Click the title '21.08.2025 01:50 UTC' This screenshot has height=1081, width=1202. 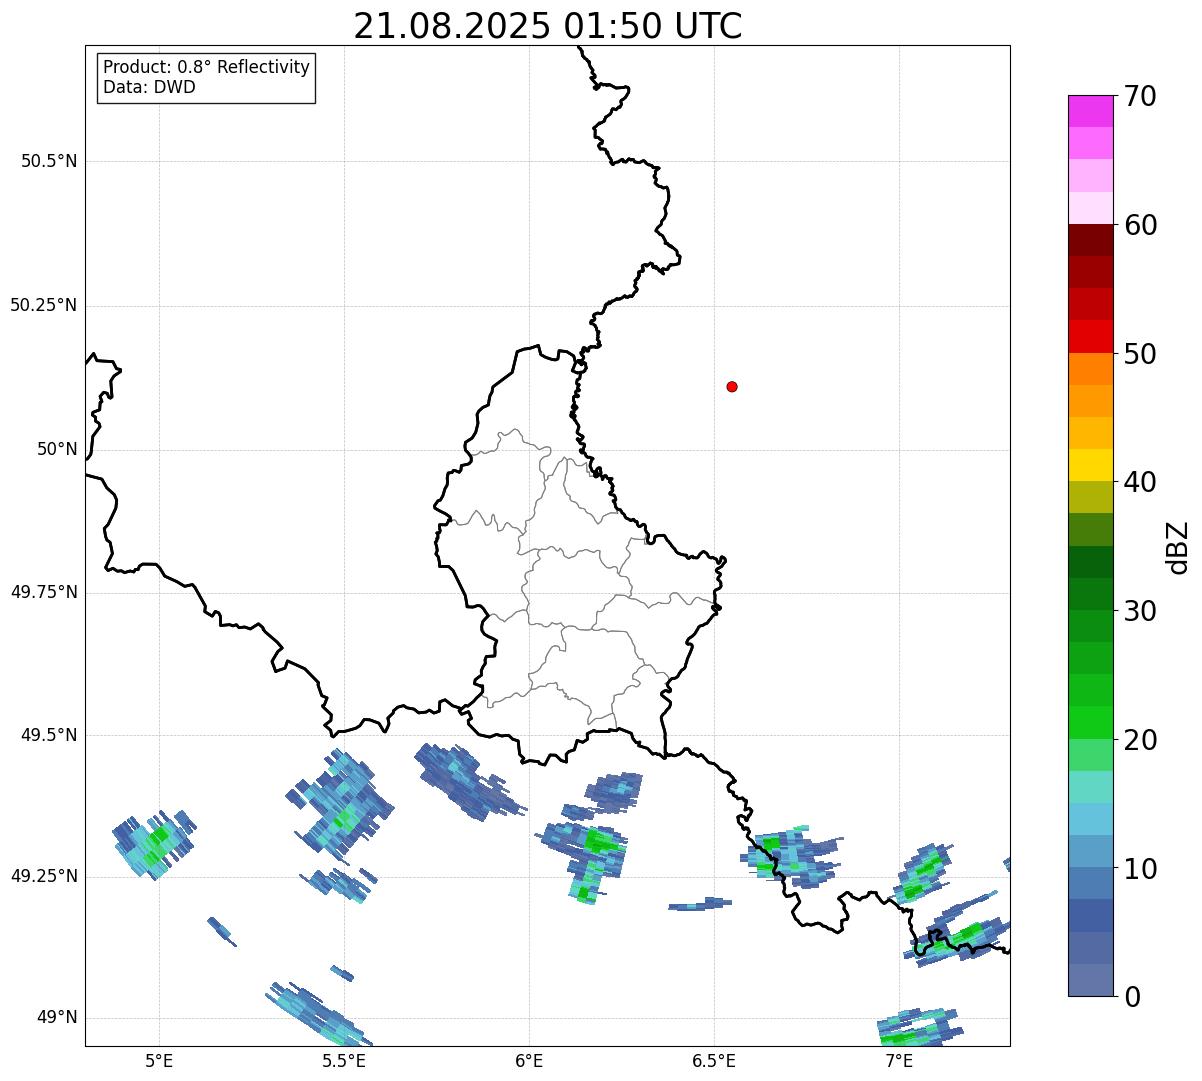[x=548, y=26]
